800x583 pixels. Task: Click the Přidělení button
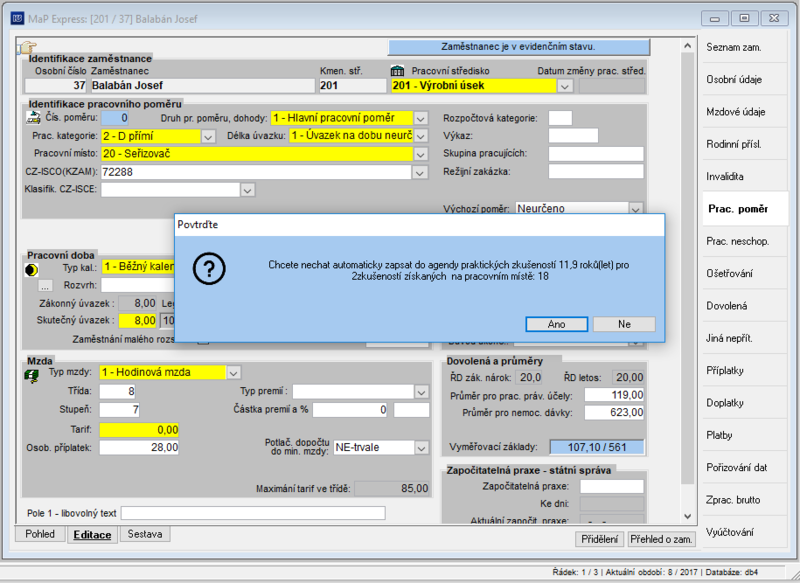599,539
